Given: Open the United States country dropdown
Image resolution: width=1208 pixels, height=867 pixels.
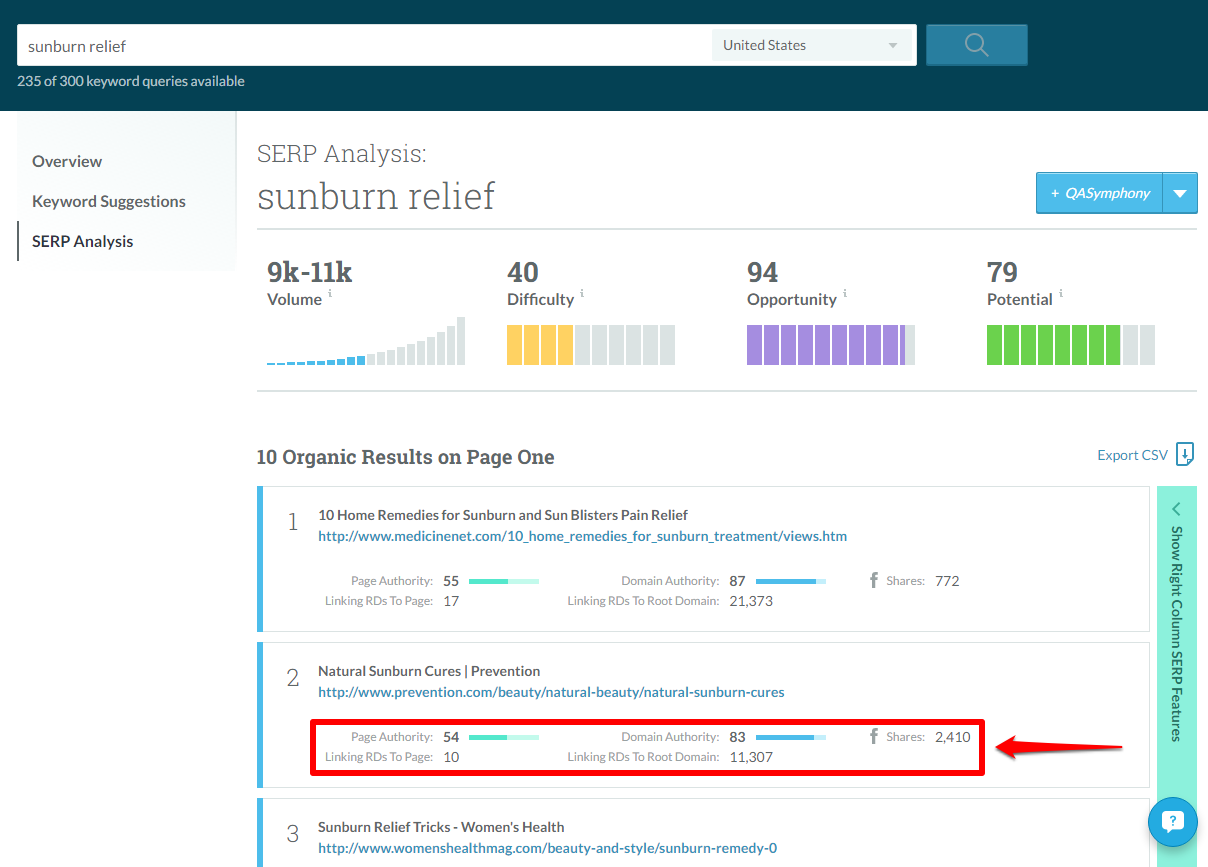Looking at the screenshot, I should click(x=811, y=44).
